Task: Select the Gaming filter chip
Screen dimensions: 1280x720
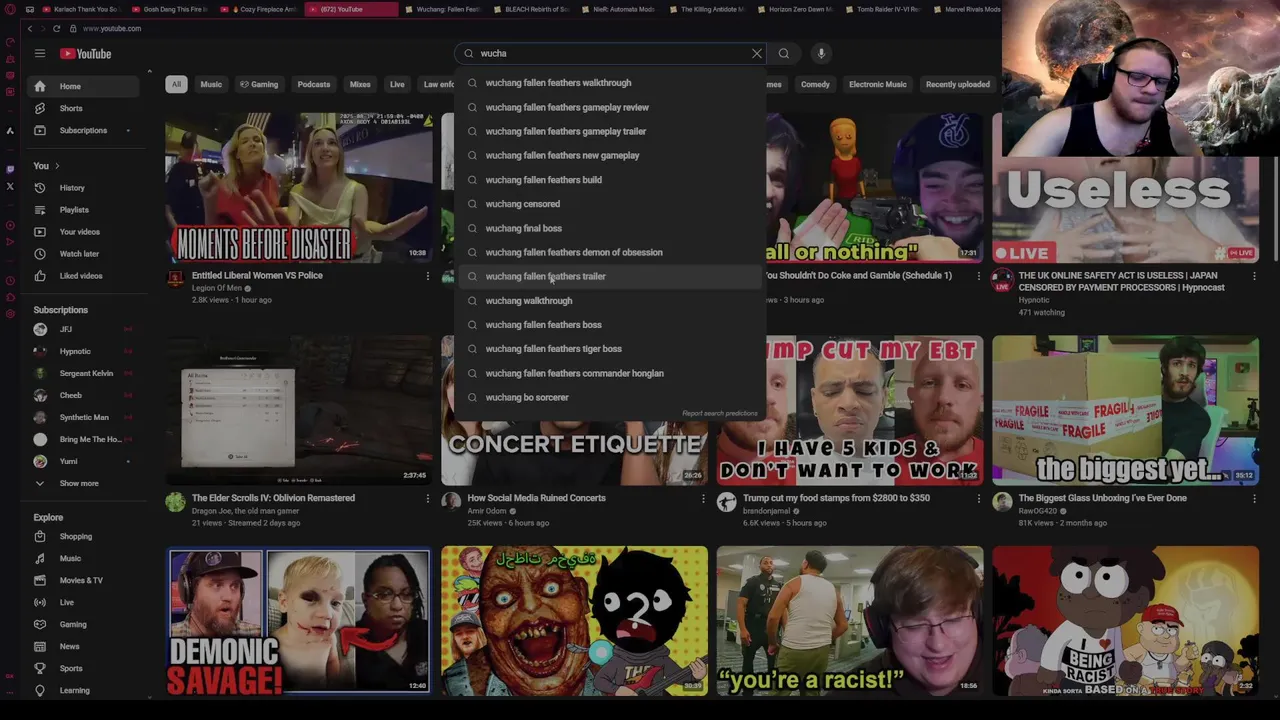Action: [259, 84]
